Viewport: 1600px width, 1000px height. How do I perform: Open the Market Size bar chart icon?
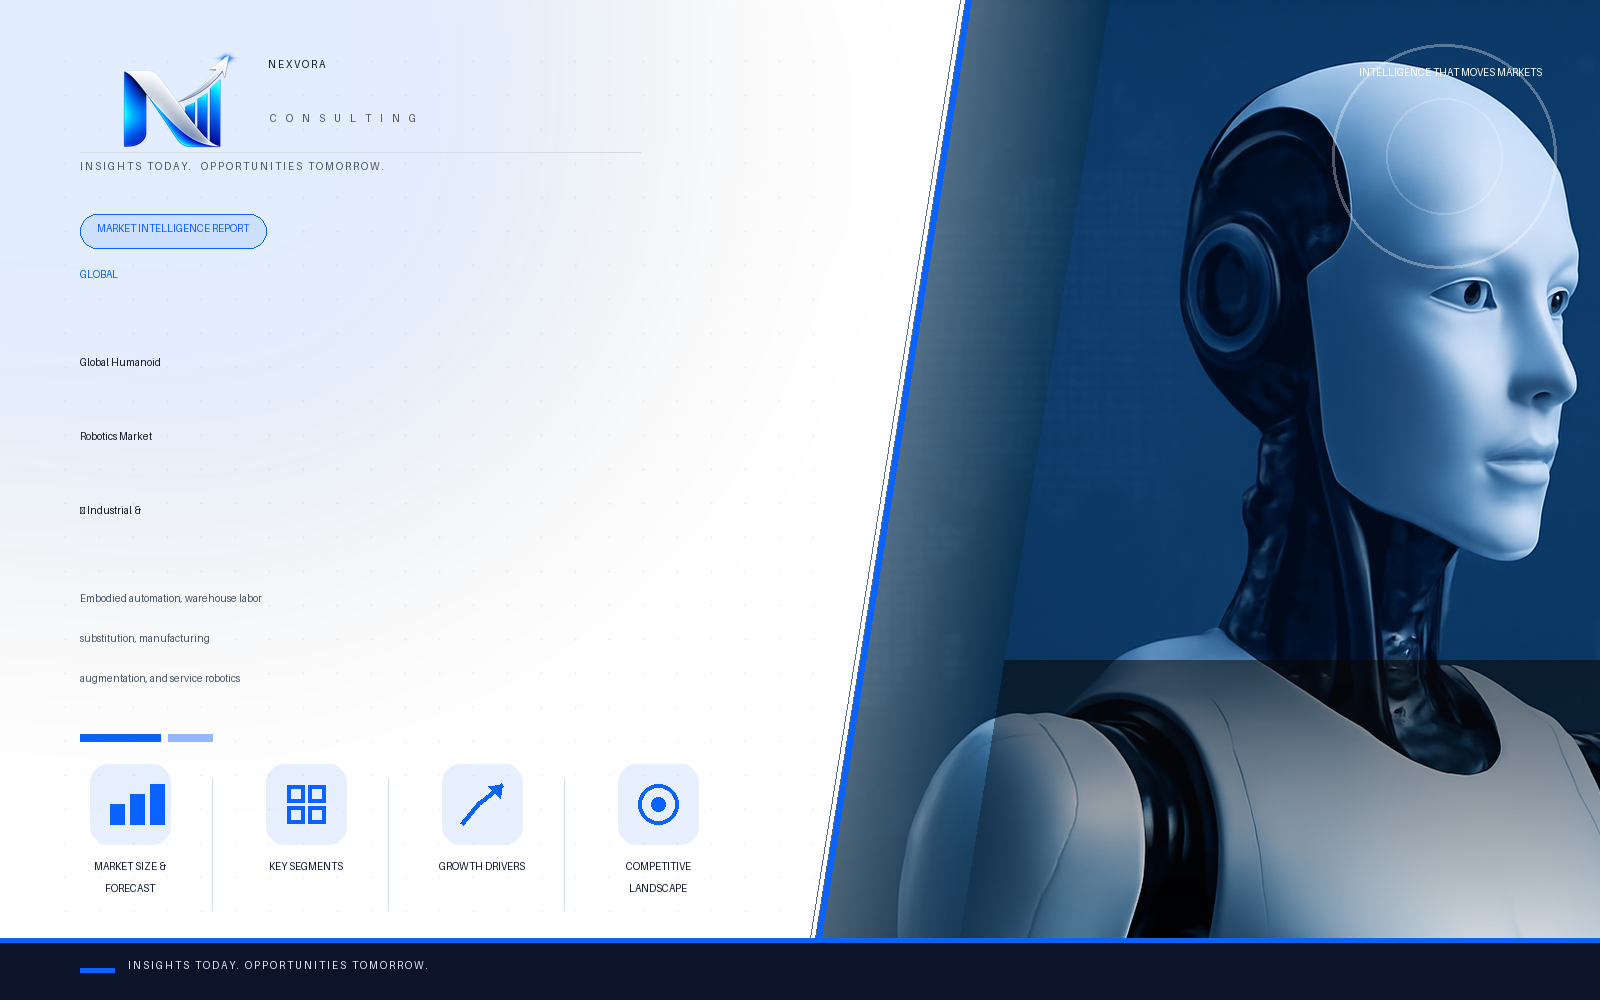[x=130, y=804]
